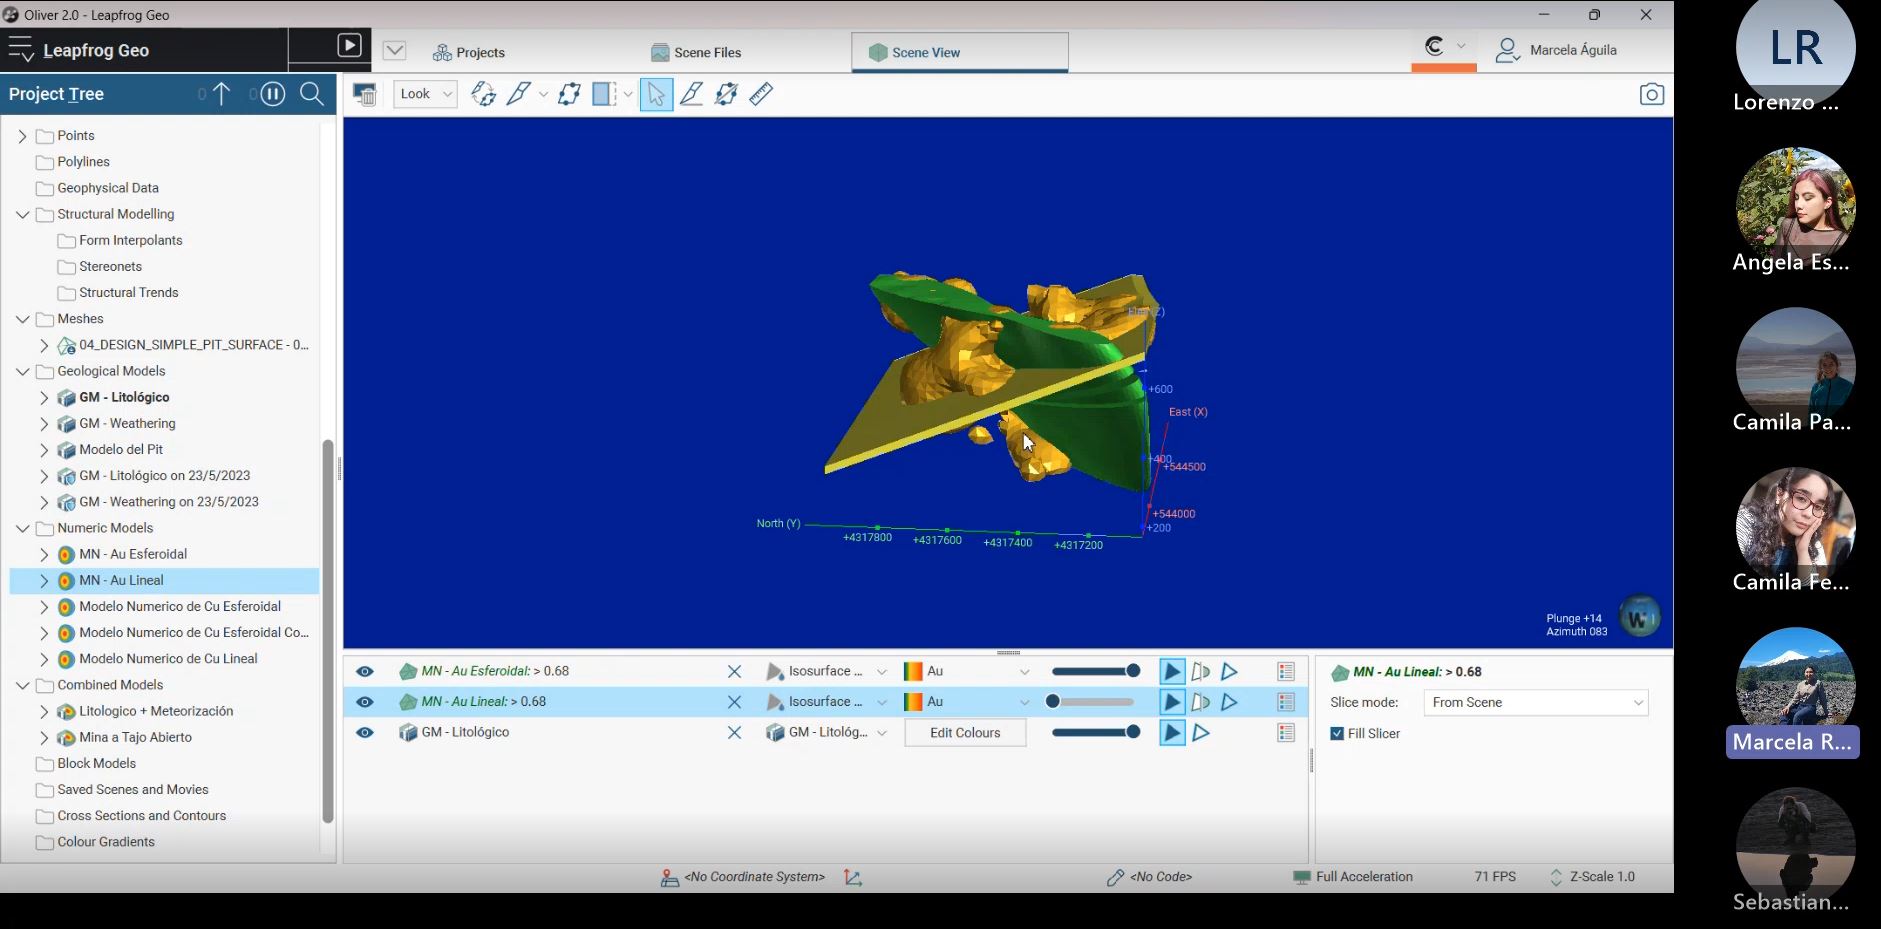Select the rotate slicer orientation tool icon

[484, 94]
